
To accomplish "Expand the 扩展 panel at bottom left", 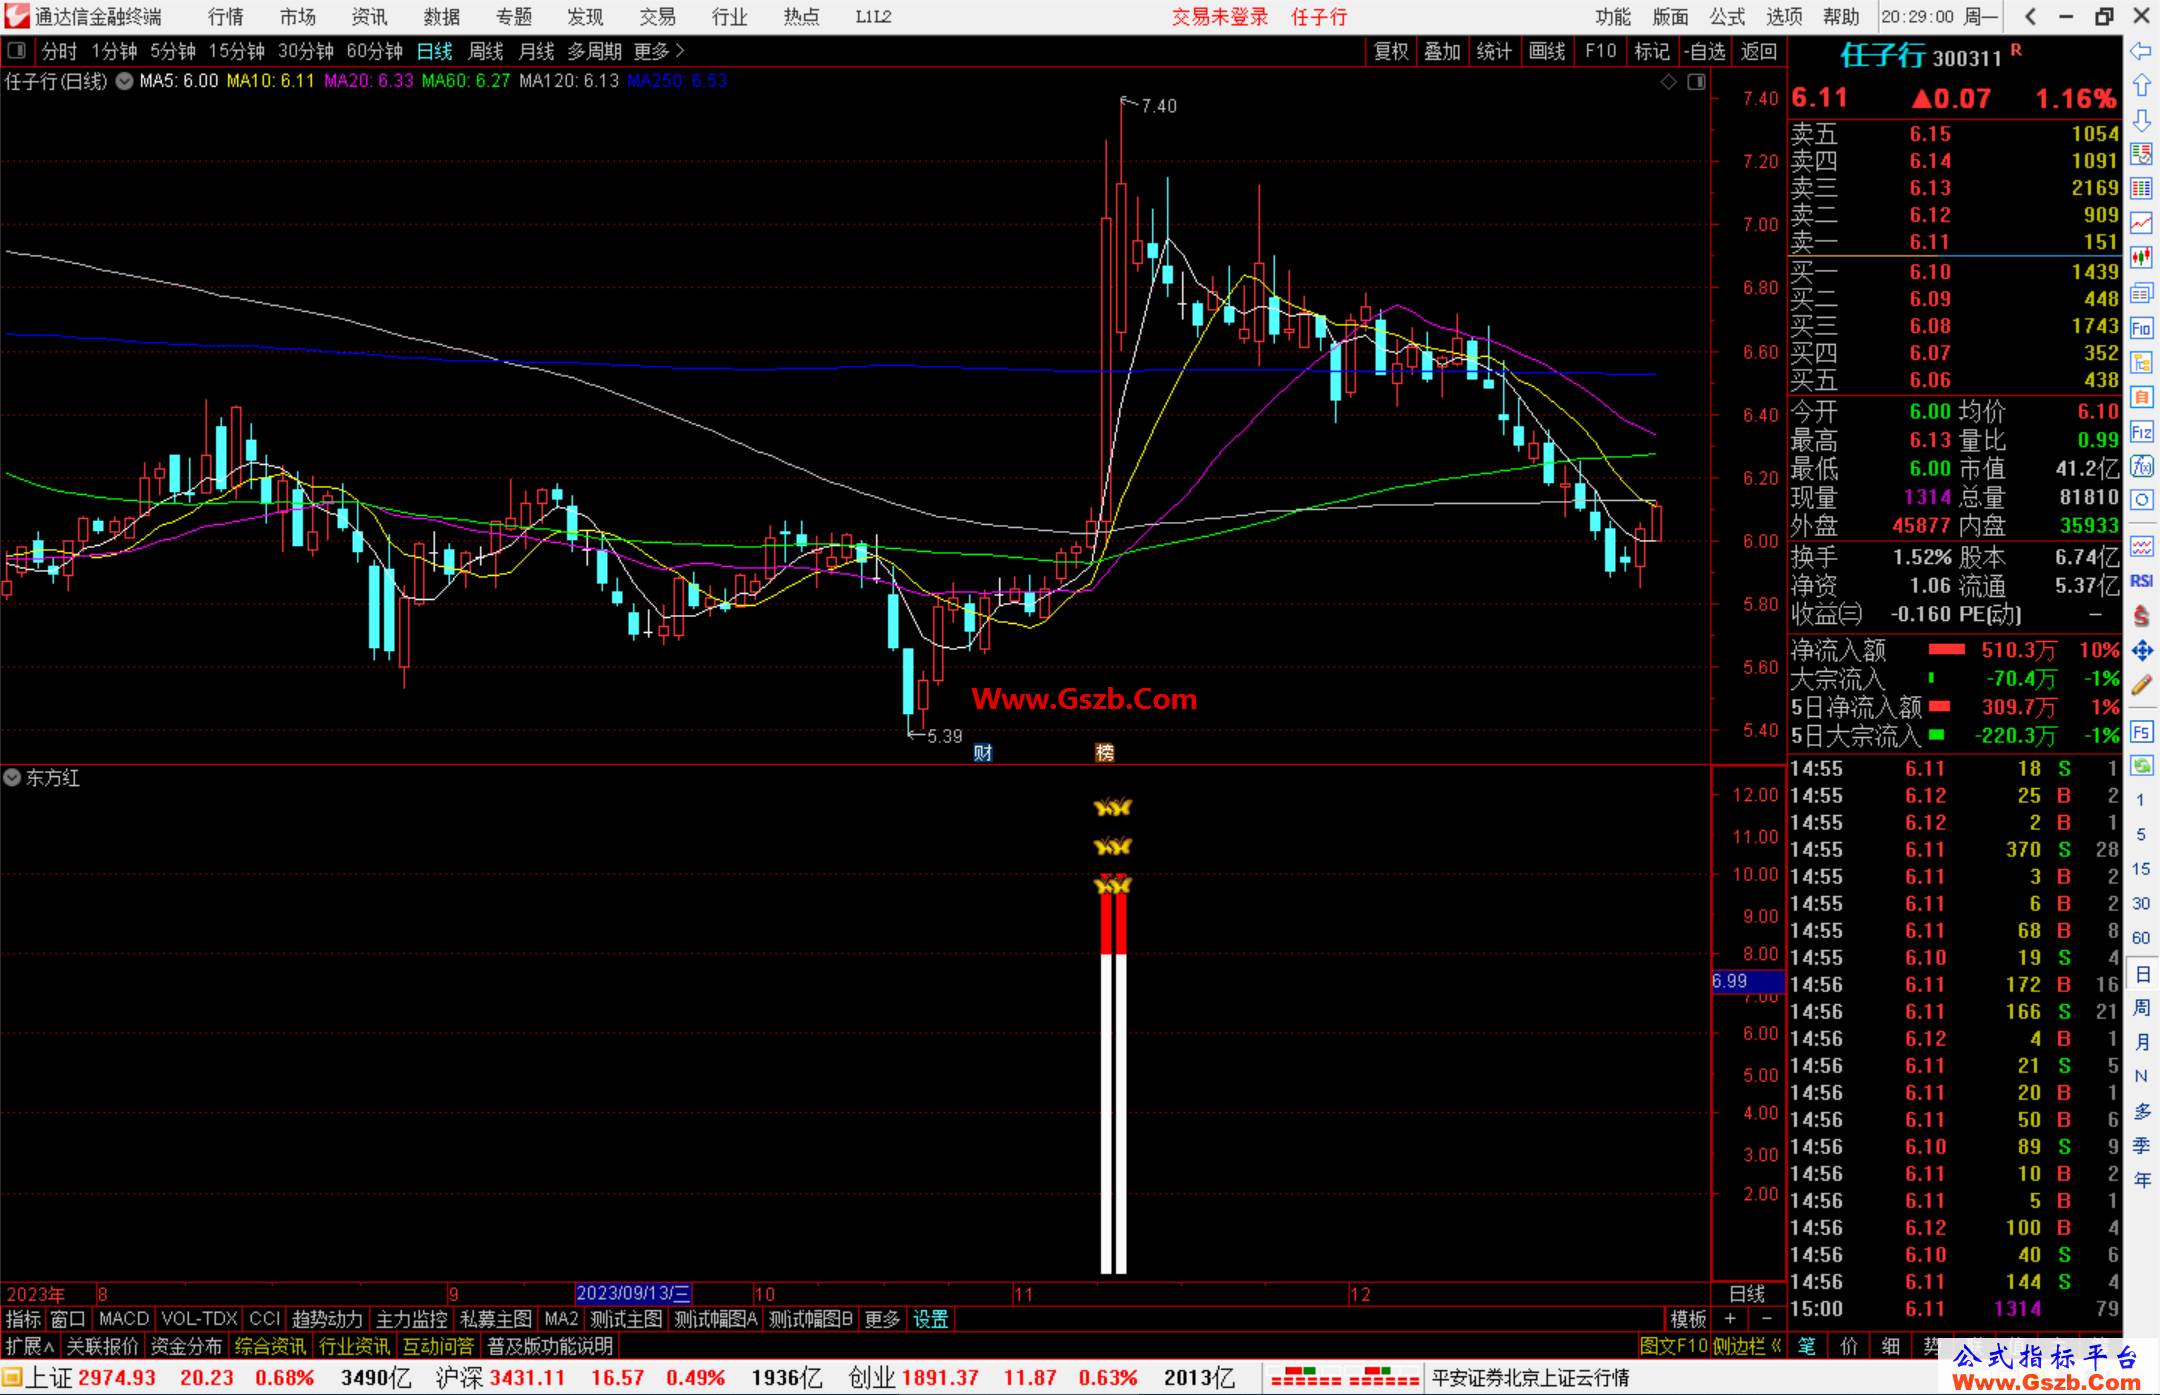I will point(29,1347).
